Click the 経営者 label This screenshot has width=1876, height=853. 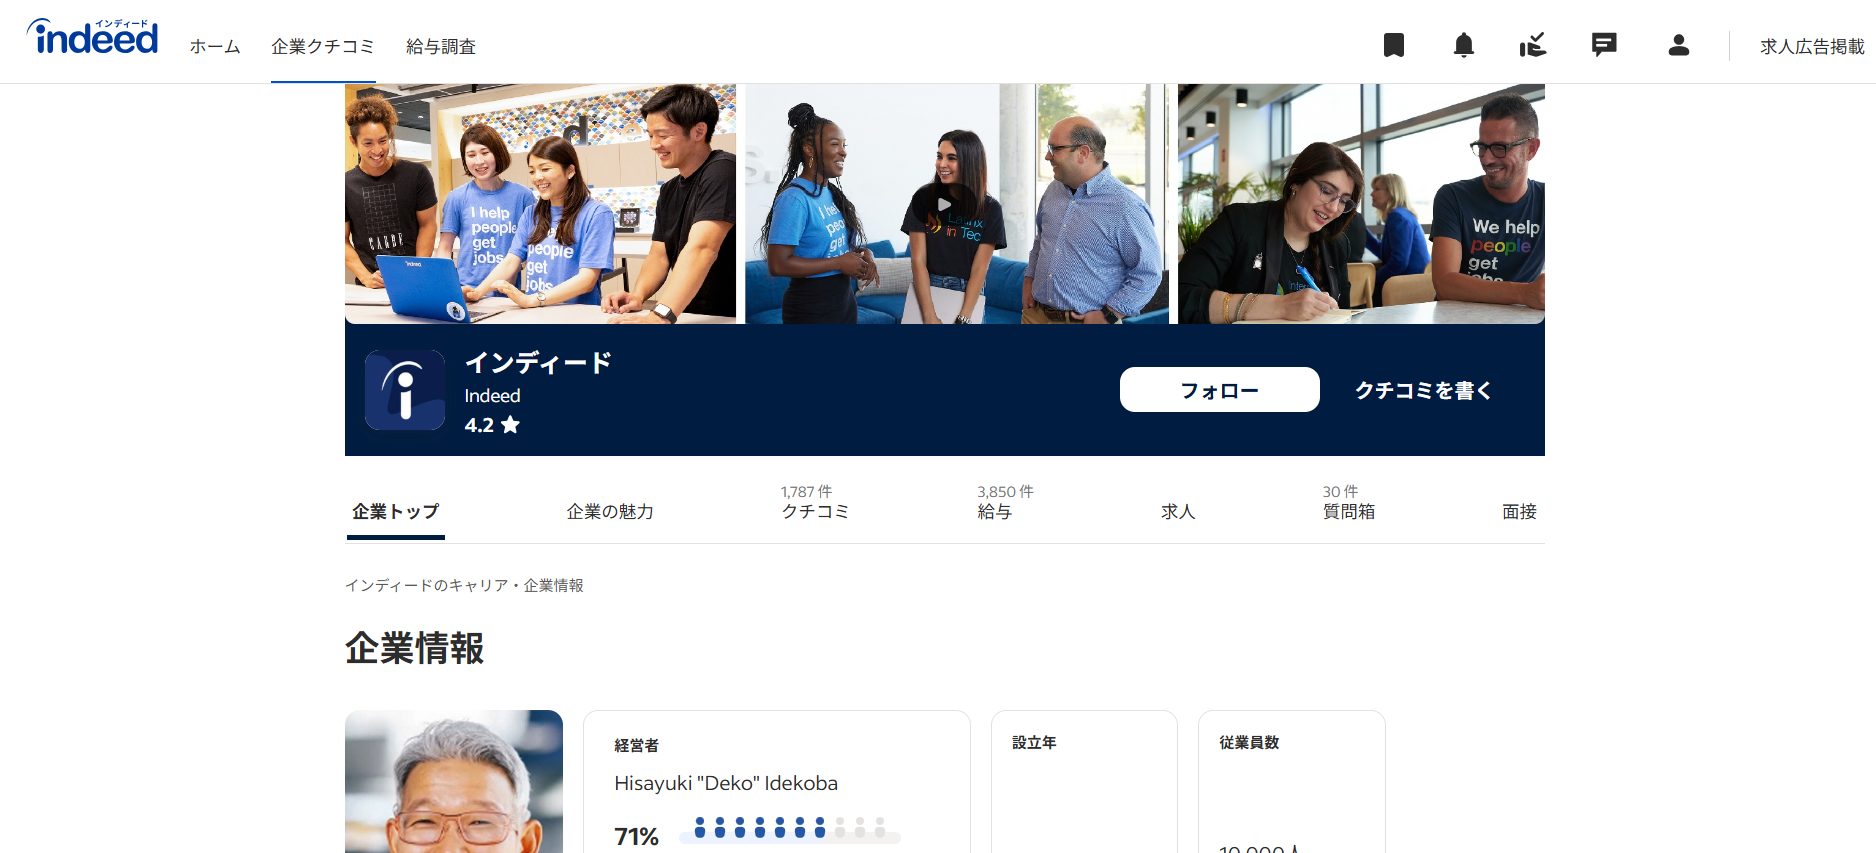(x=636, y=745)
